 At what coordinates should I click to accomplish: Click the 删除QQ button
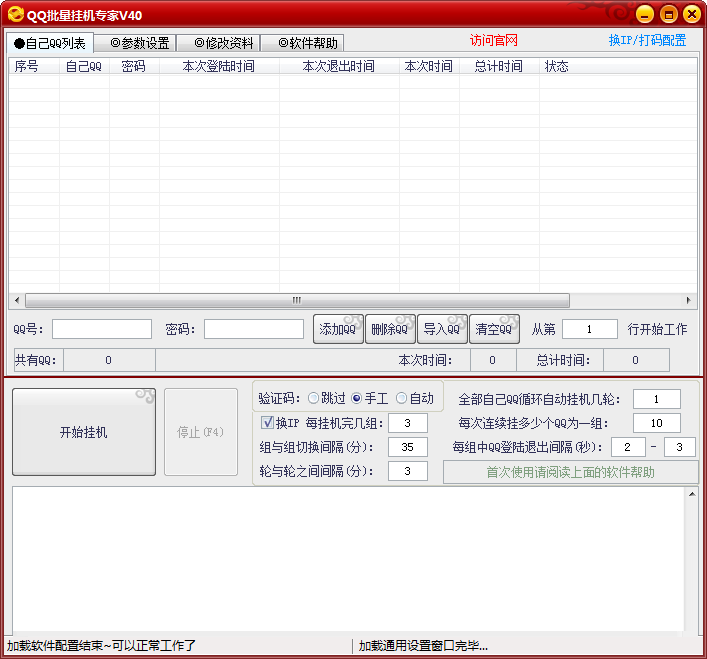coord(390,329)
